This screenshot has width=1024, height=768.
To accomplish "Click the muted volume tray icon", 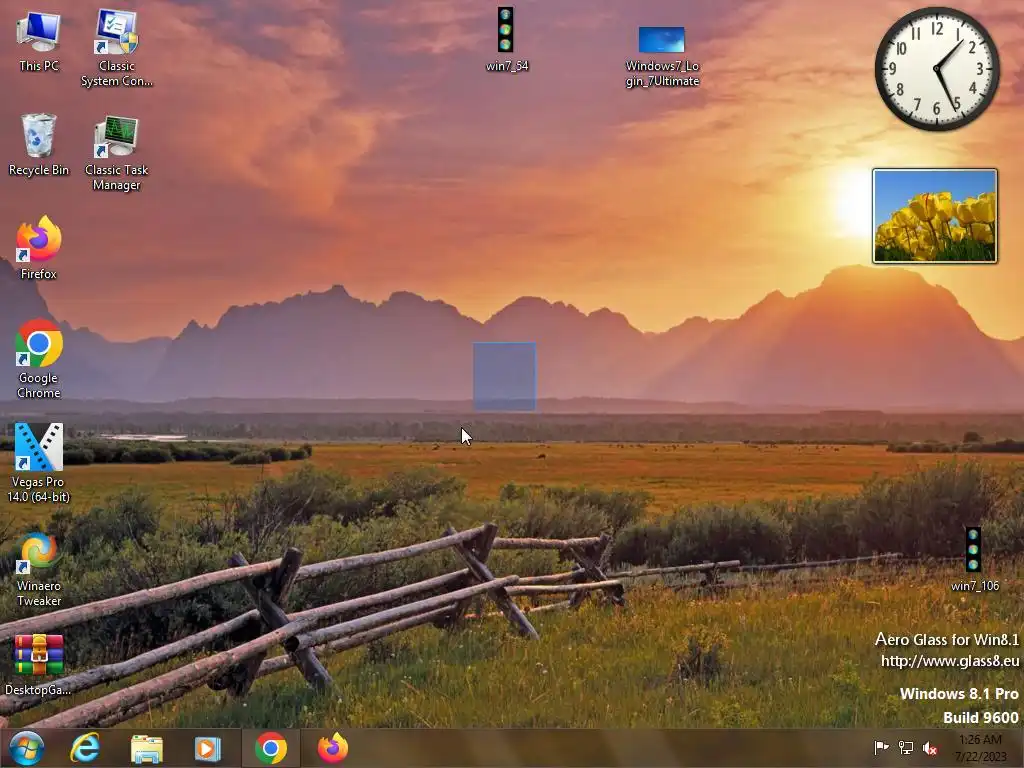I will [x=930, y=748].
